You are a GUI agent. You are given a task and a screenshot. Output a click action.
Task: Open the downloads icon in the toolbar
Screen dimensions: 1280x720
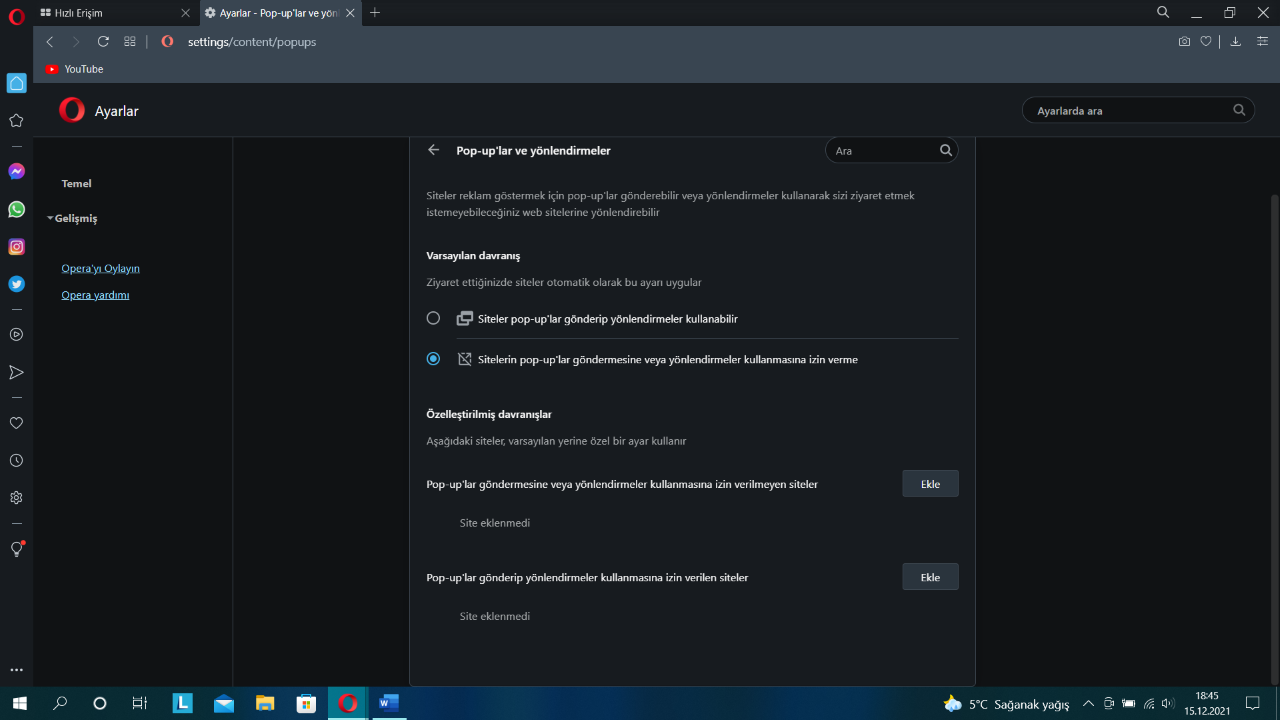1235,41
